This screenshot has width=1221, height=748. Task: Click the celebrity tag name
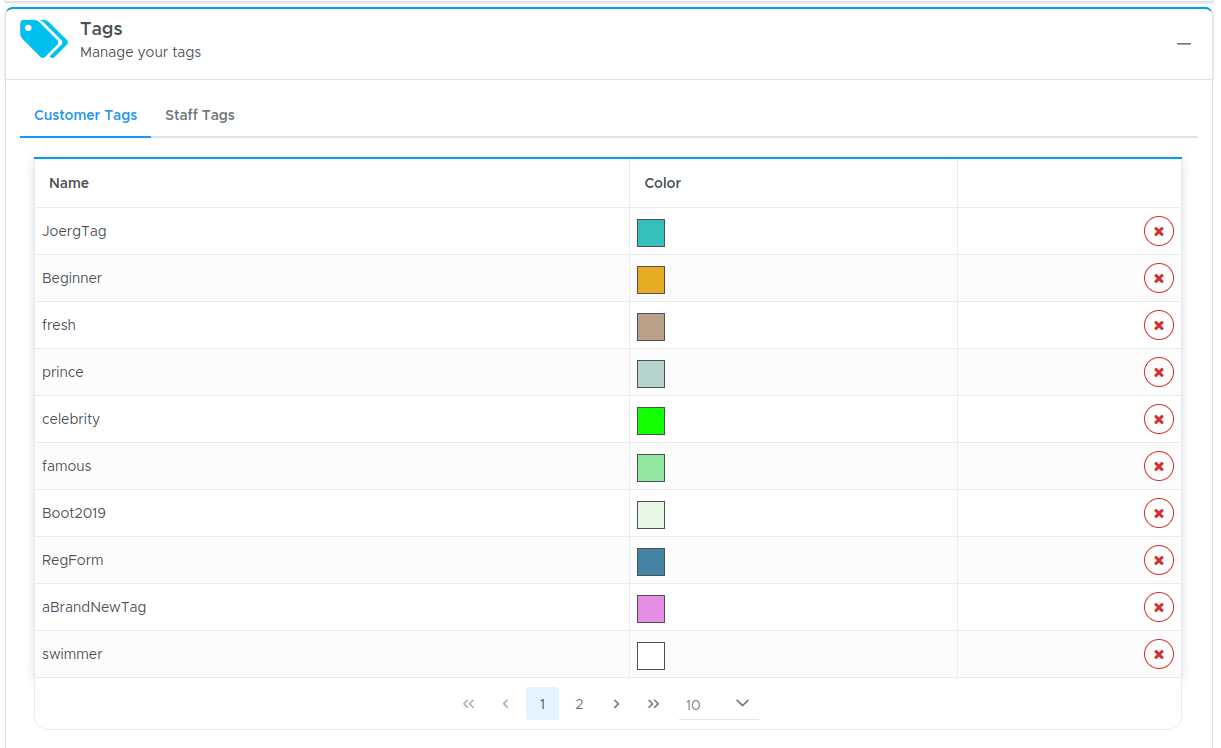click(x=71, y=419)
